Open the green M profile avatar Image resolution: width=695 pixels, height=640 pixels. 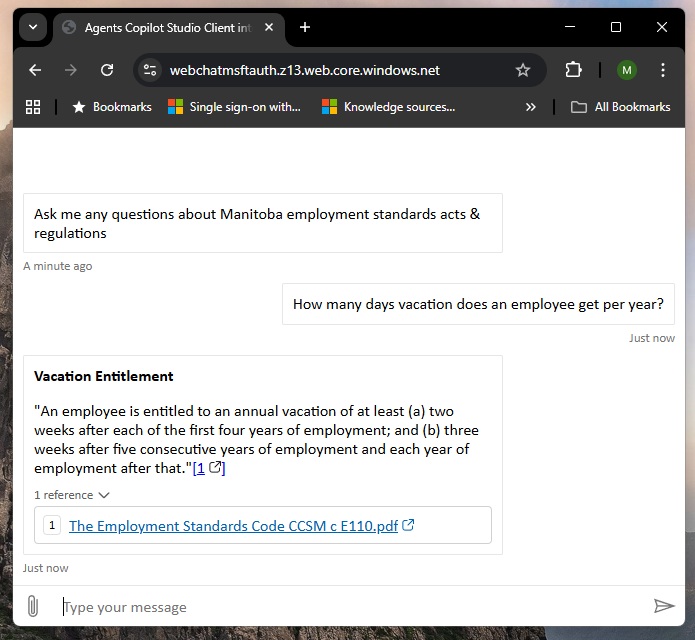click(626, 70)
